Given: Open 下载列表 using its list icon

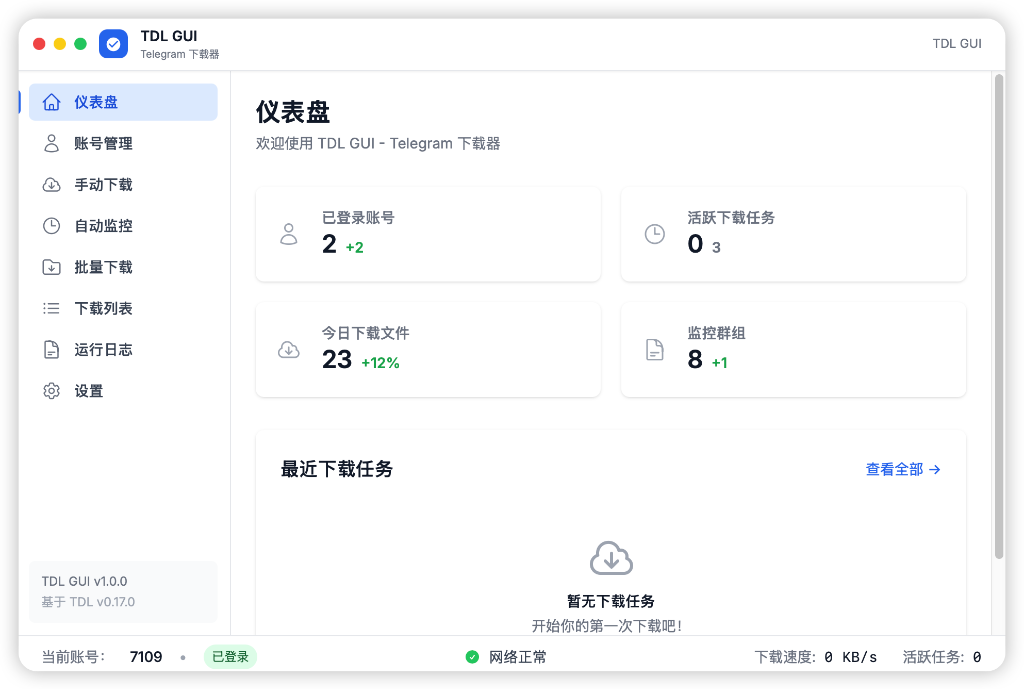Looking at the screenshot, I should click(51, 308).
